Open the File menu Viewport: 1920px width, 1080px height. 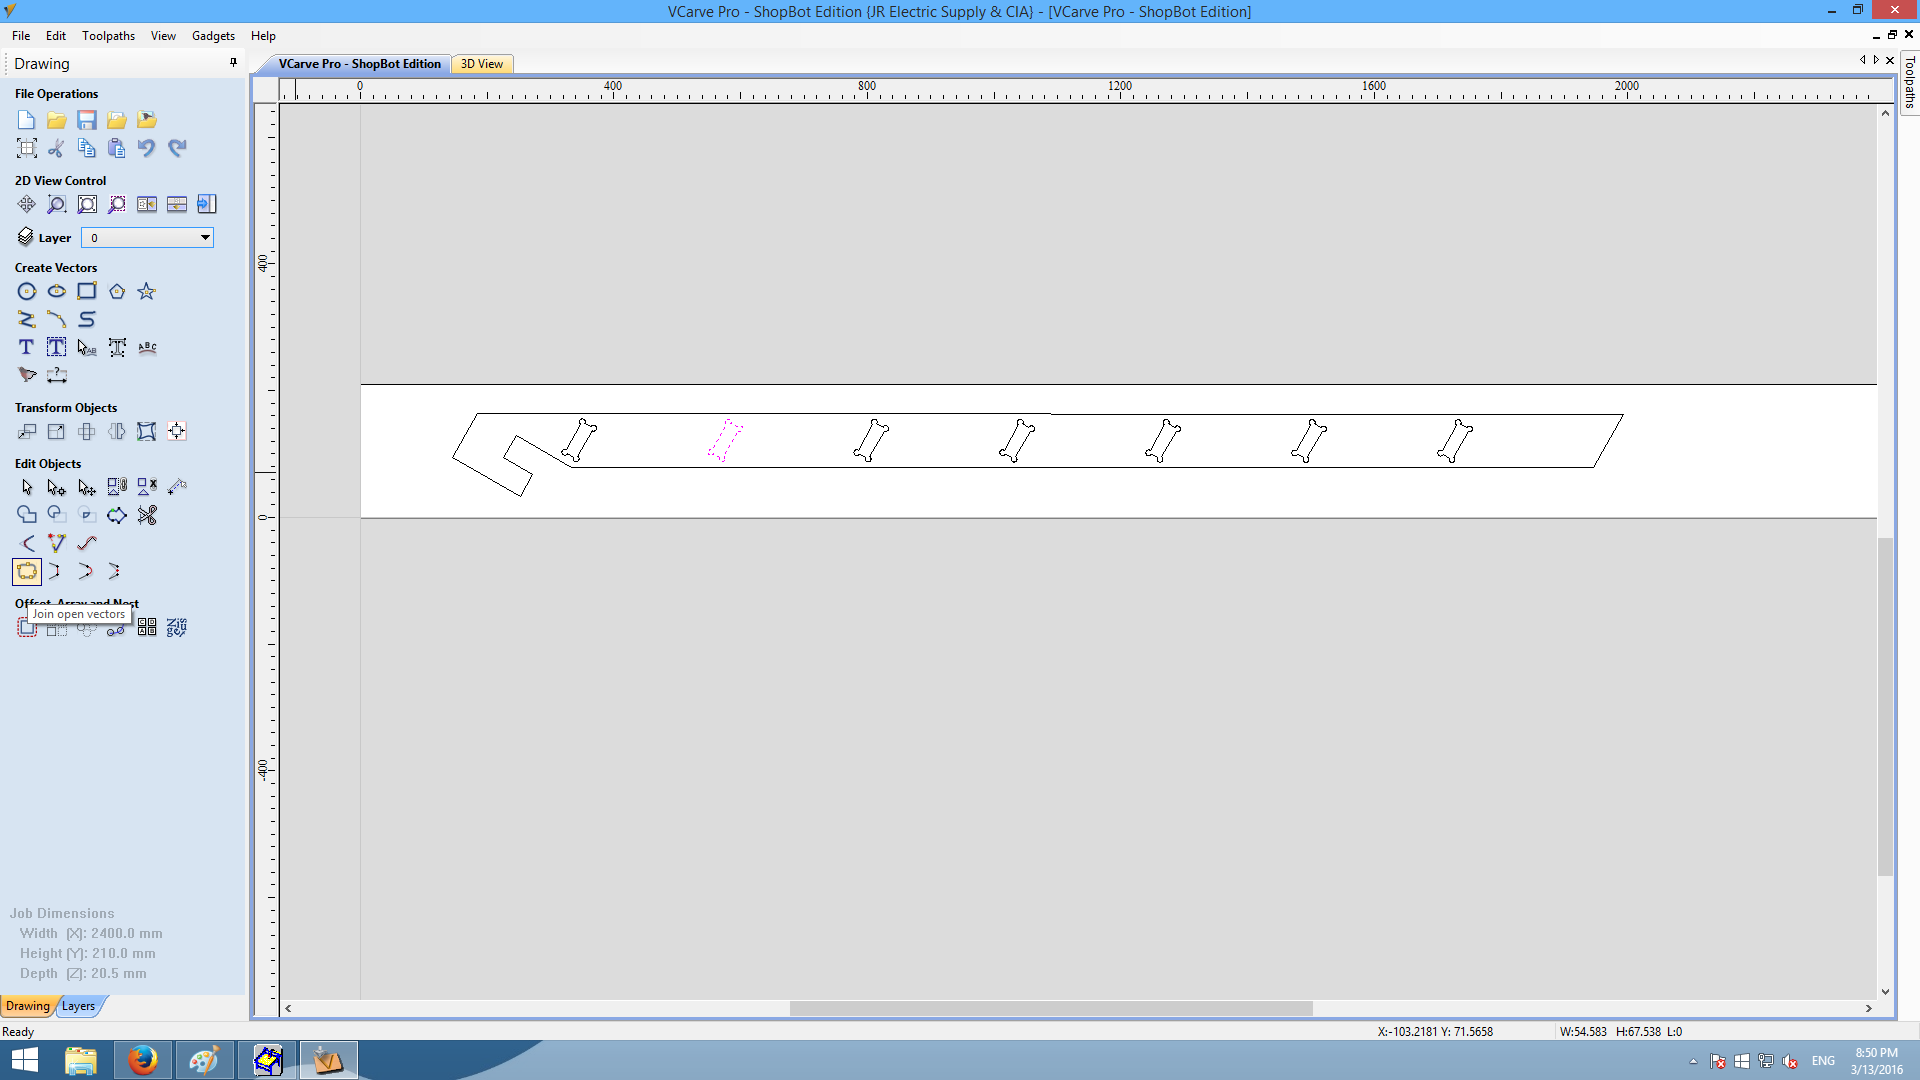tap(21, 36)
